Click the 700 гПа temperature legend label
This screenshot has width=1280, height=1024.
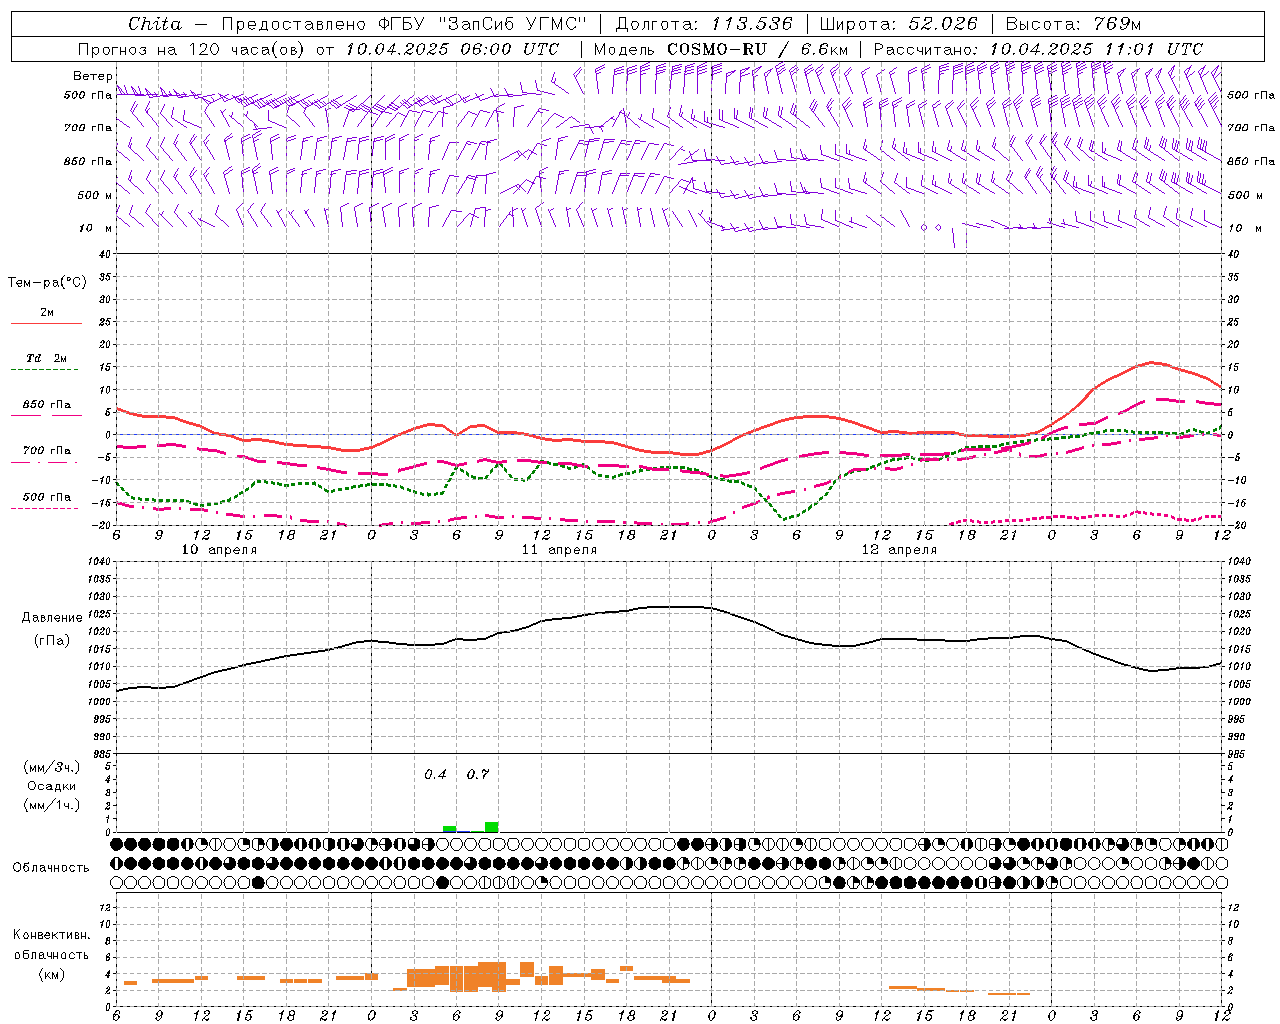point(47,451)
